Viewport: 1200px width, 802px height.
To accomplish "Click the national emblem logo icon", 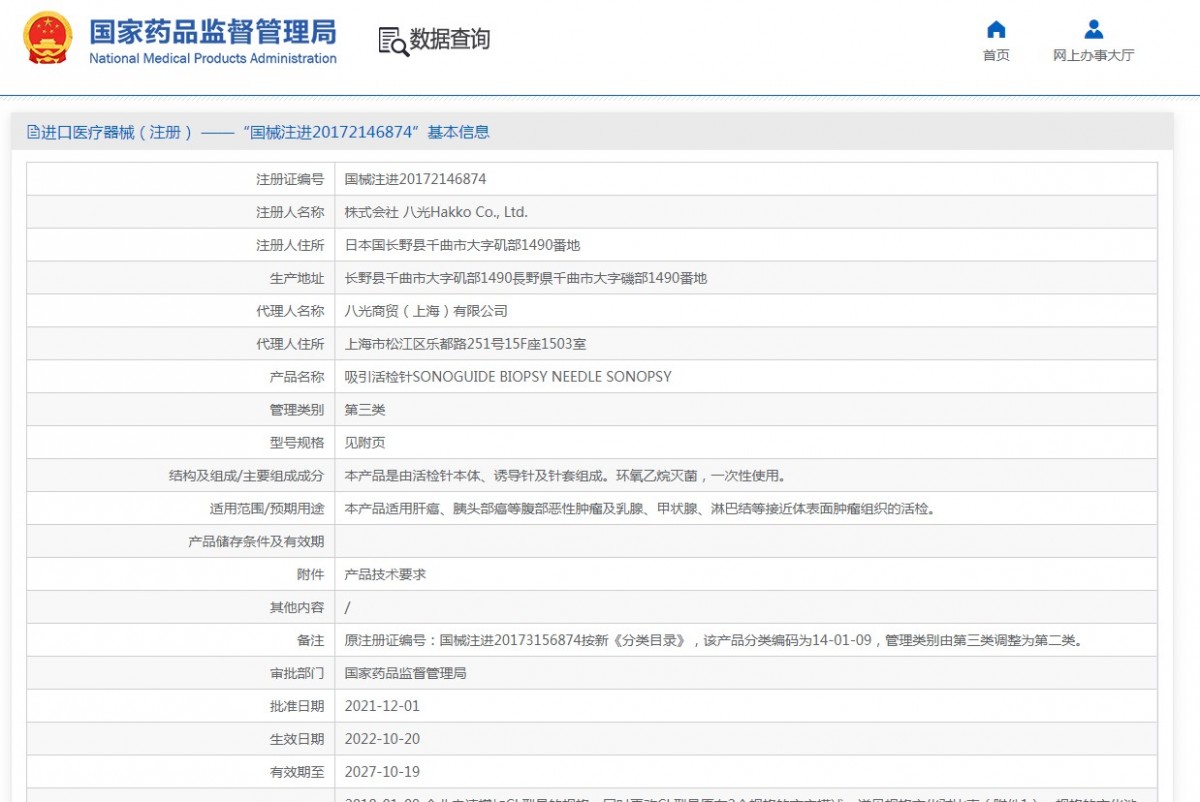I will coord(48,39).
